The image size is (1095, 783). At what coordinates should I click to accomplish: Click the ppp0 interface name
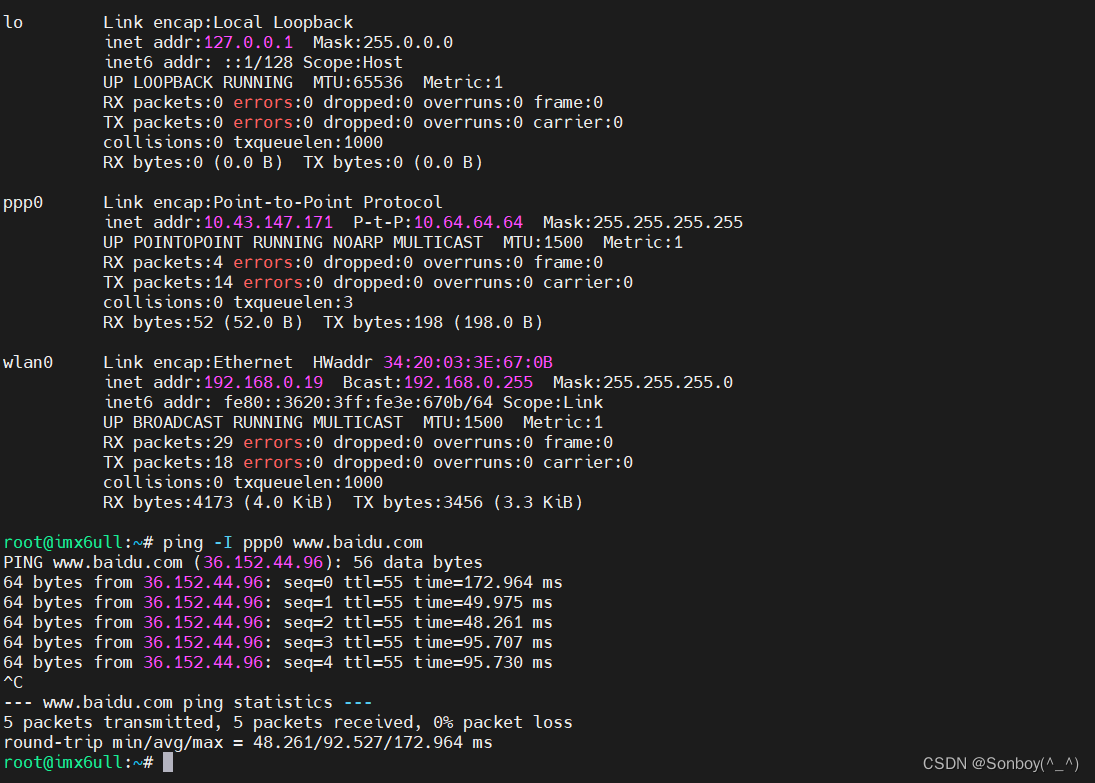point(23,203)
